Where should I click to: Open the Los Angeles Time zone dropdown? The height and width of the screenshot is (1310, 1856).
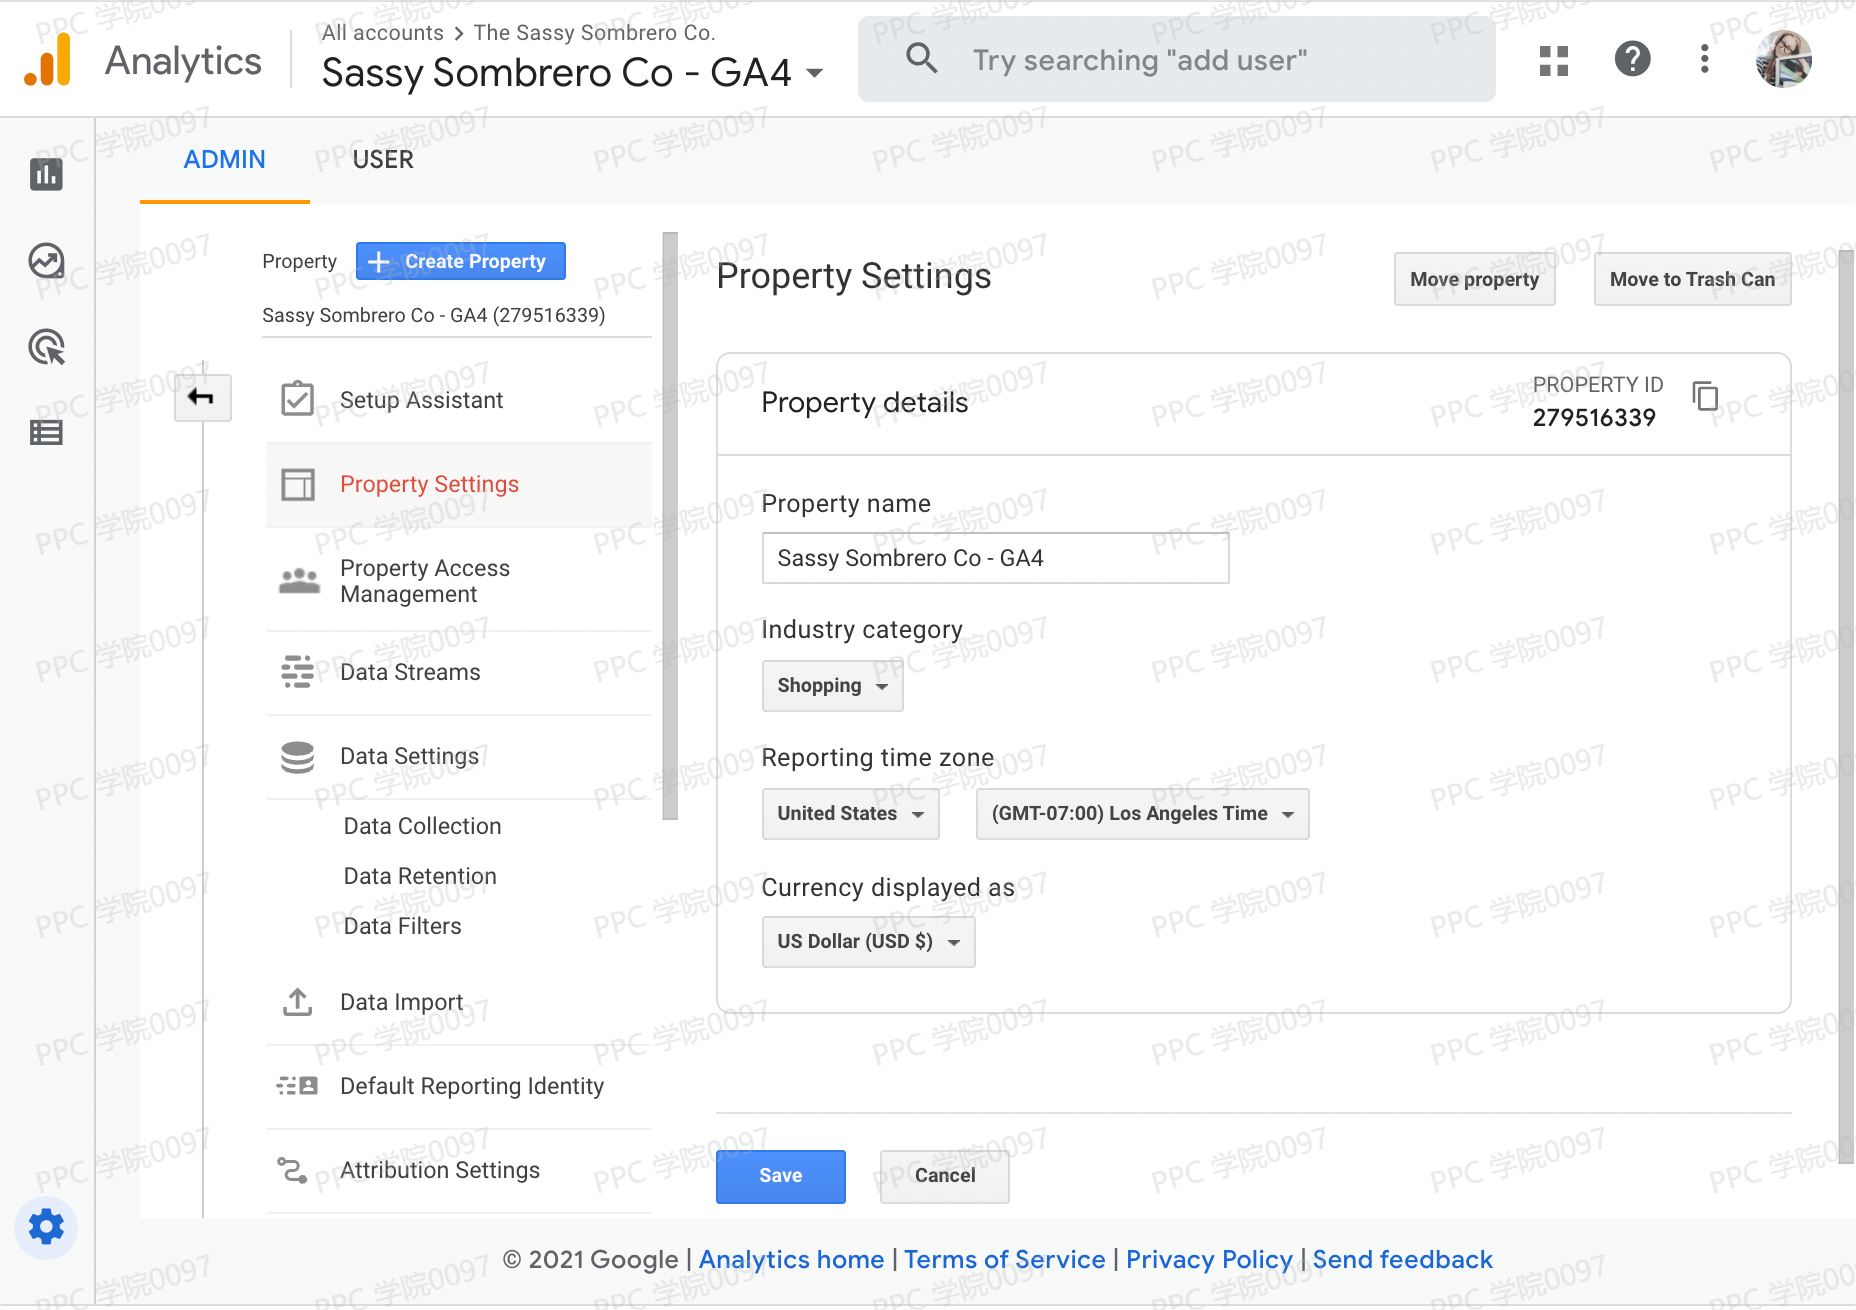tap(1142, 814)
